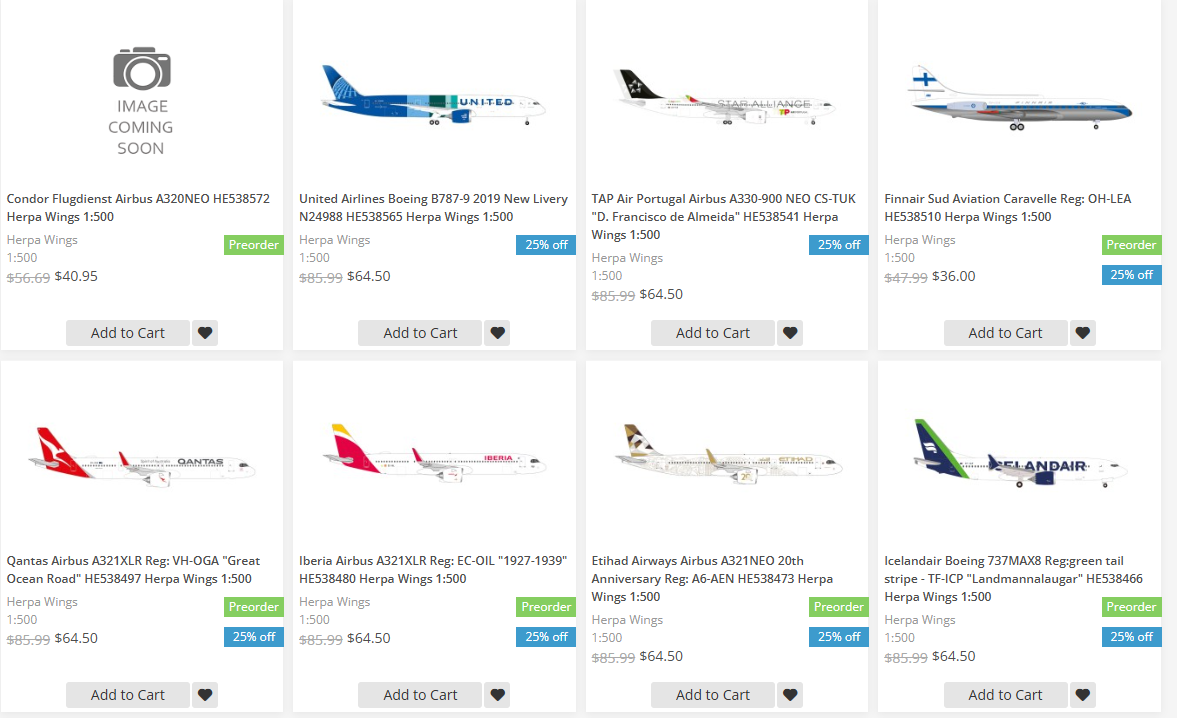View the United Airlines B787-9 model image
This screenshot has width=1177, height=718.
pyautogui.click(x=434, y=96)
